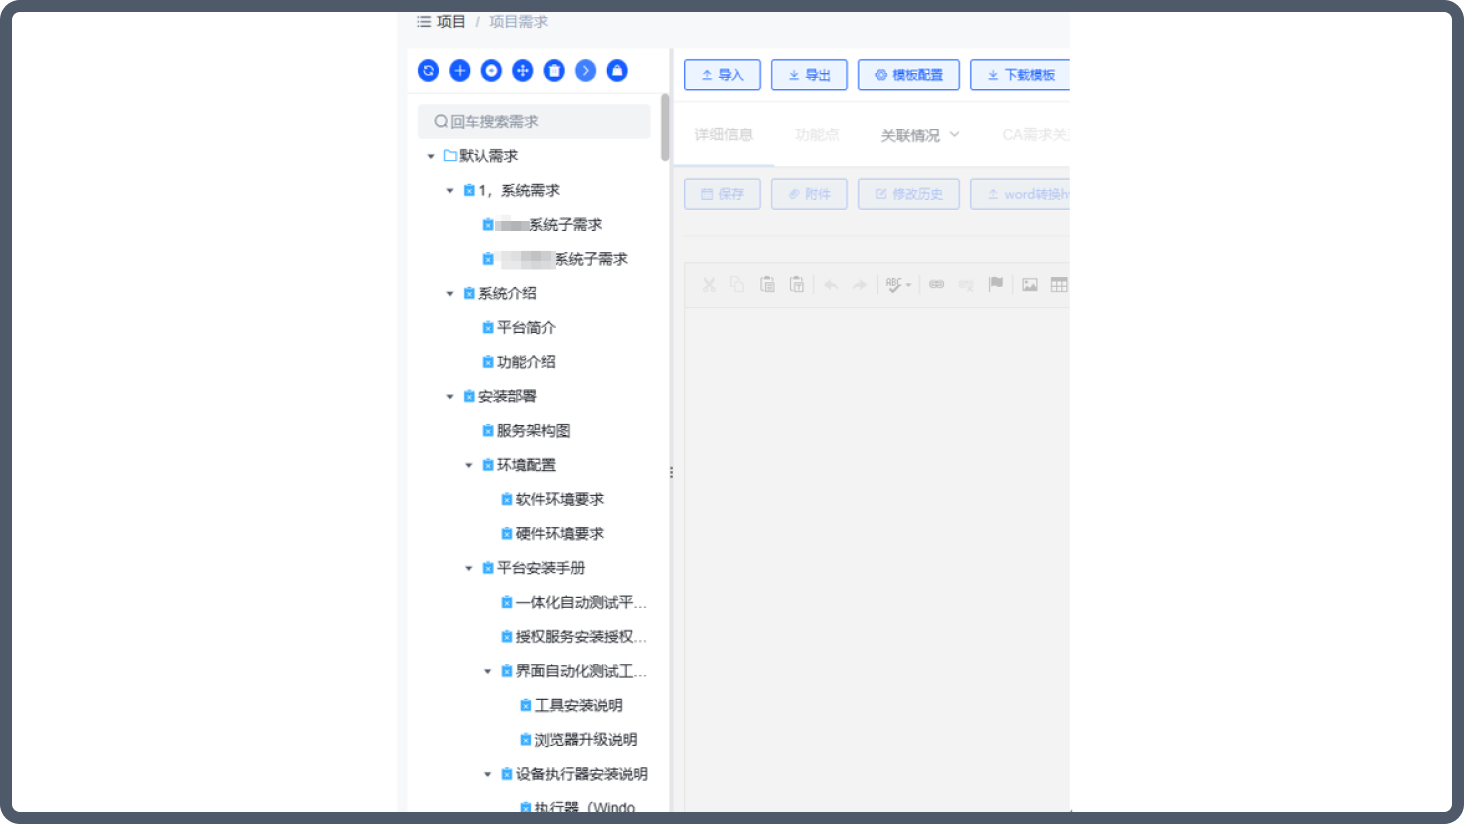The image size is (1464, 824).
Task: Click the word转换 button
Action: click(x=1020, y=194)
